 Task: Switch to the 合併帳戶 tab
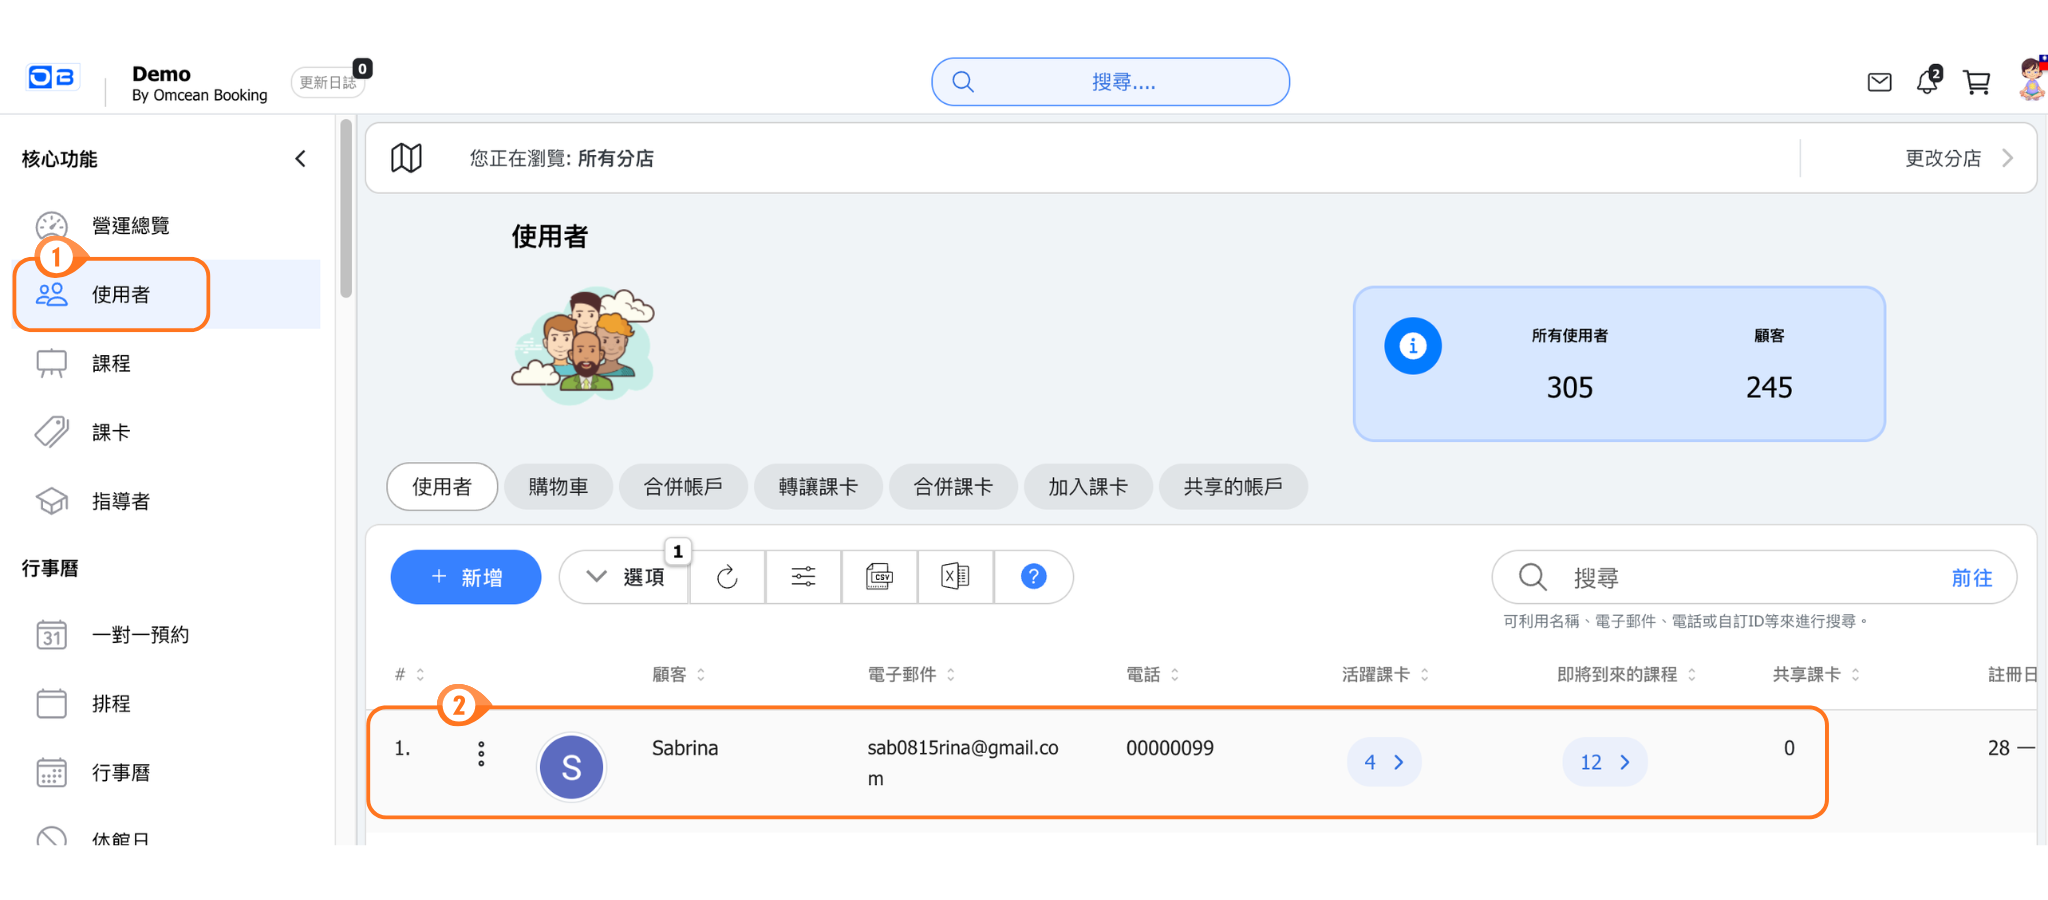tap(683, 487)
